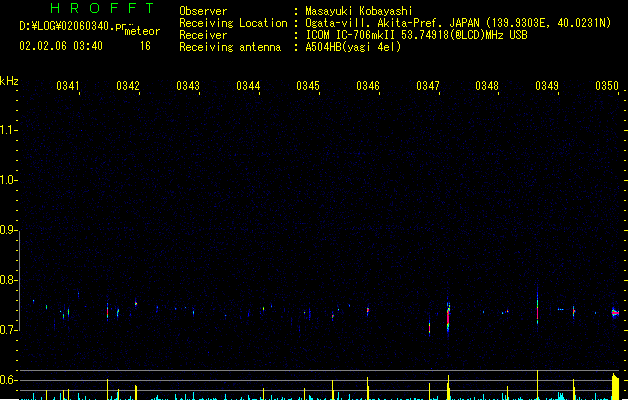Screen dimensions: 629x400
Task: Click the strong red meteor echo just after 0347
Action: pyautogui.click(x=448, y=316)
